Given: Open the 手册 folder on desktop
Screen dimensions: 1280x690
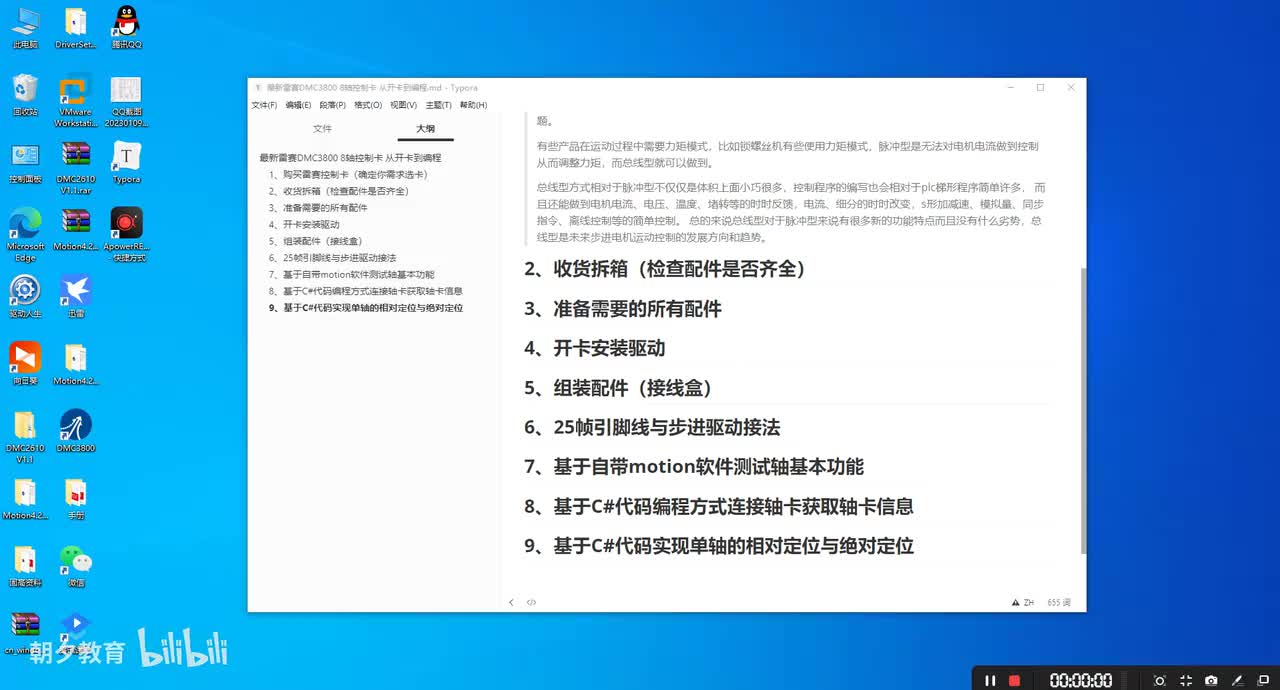Looking at the screenshot, I should (x=75, y=498).
